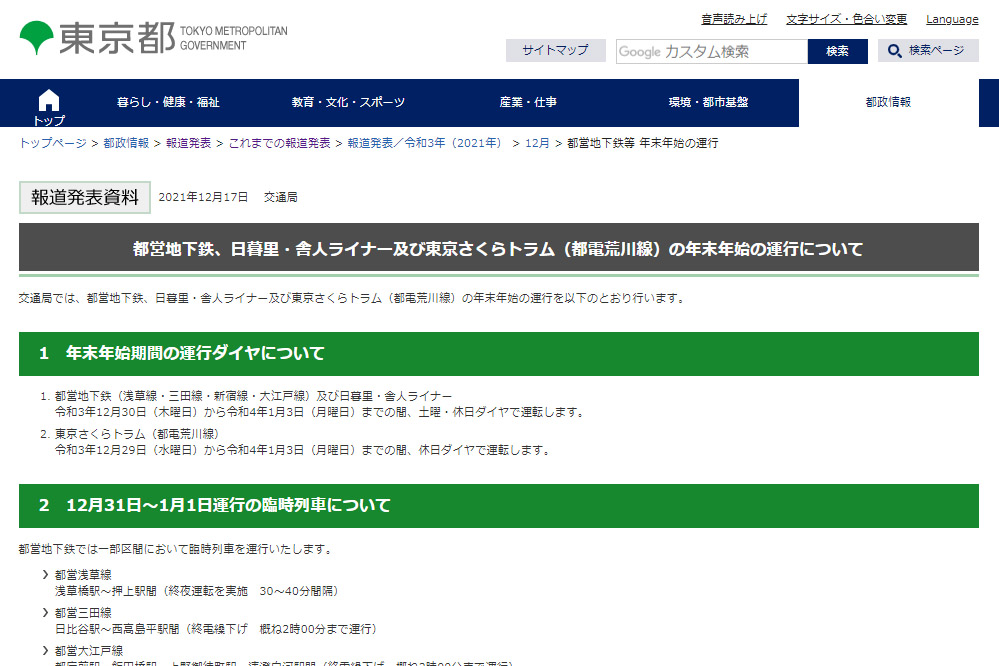The width and height of the screenshot is (999, 666).
Task: Click the 検索 search button
Action: pos(837,50)
